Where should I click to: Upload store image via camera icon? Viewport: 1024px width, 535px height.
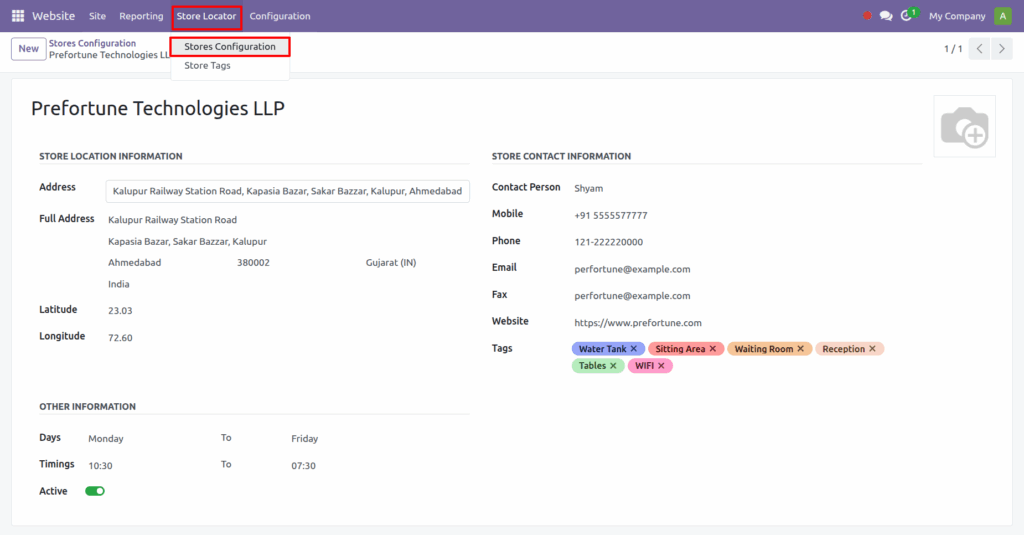coord(965,127)
